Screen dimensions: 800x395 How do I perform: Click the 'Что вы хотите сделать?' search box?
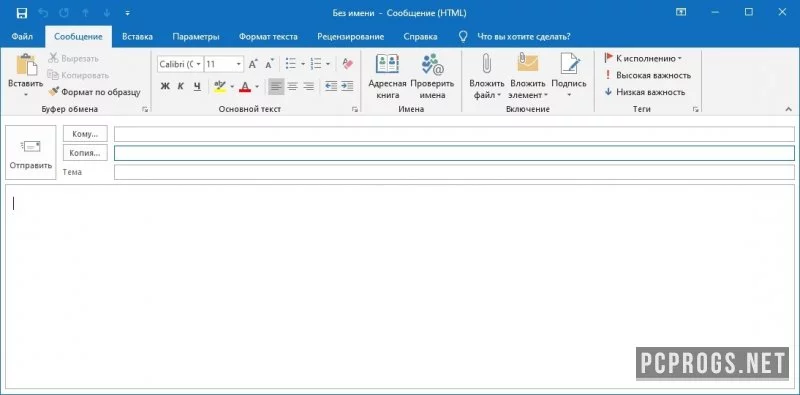coord(523,37)
